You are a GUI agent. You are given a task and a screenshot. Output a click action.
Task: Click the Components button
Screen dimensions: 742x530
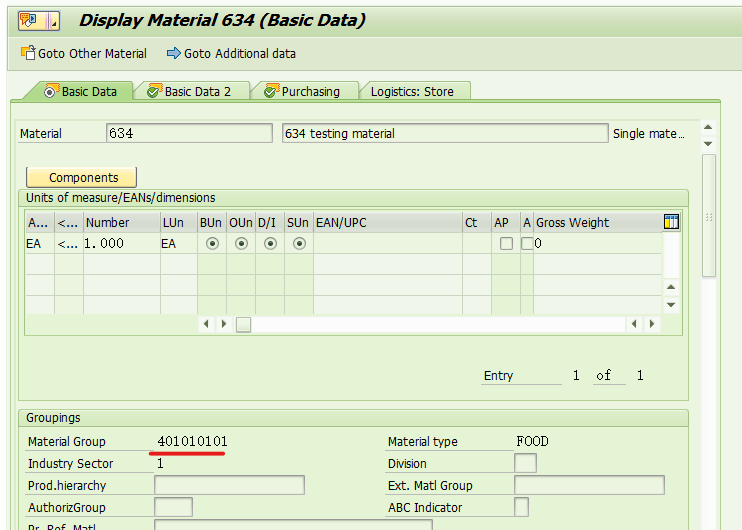[x=81, y=177]
